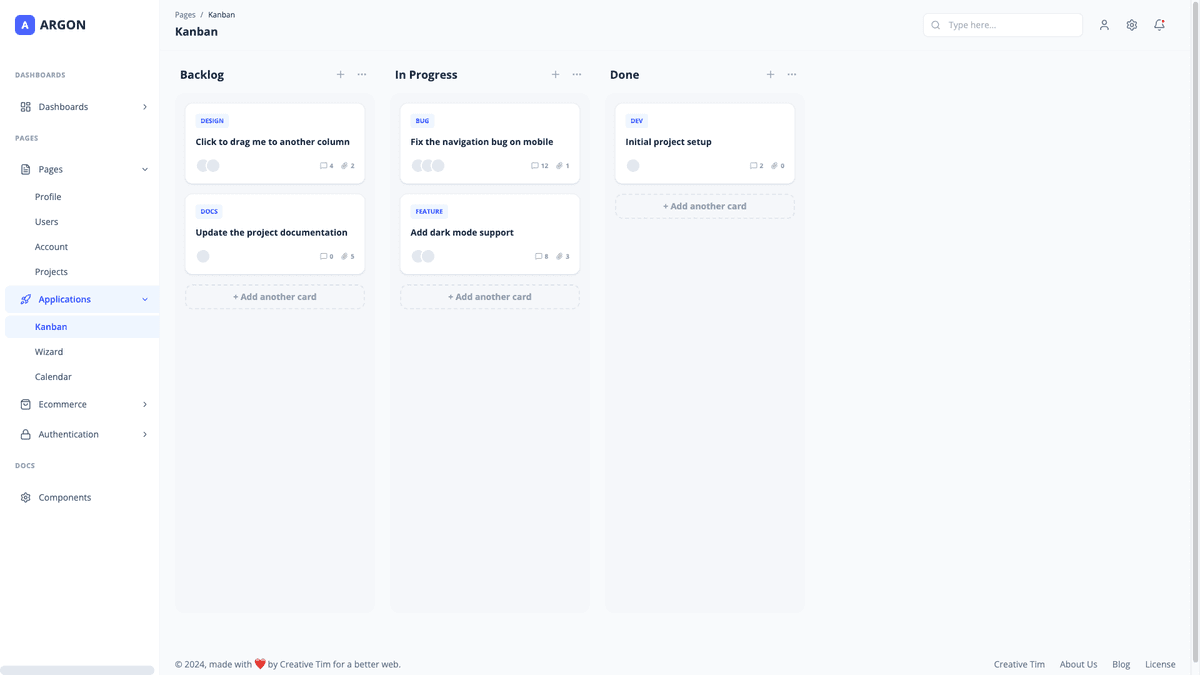Open the Ecommerce section icon
The image size is (1200, 675).
click(x=25, y=404)
